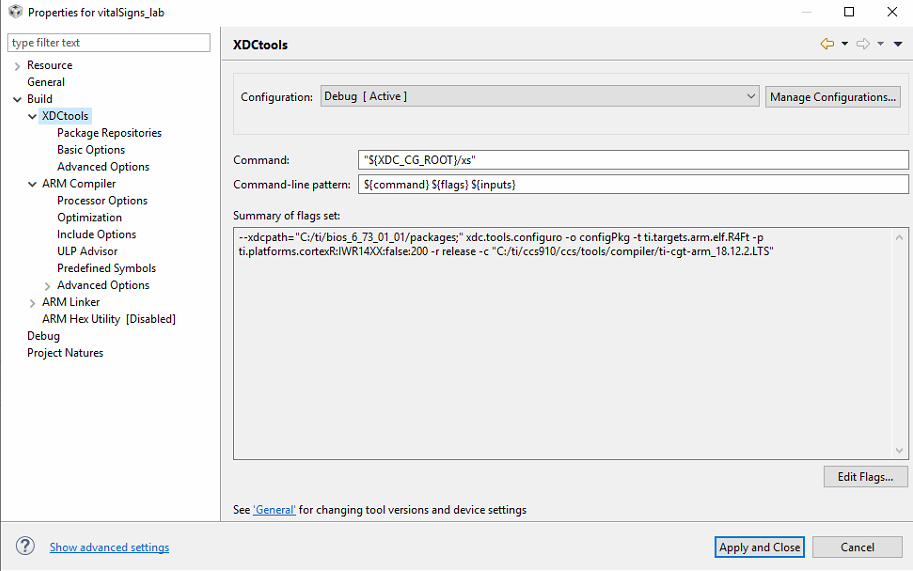Open Project Natures page
This screenshot has width=913, height=571.
click(x=65, y=353)
